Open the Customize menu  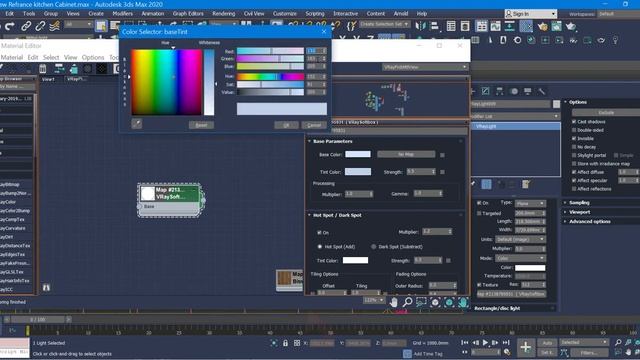click(x=284, y=13)
